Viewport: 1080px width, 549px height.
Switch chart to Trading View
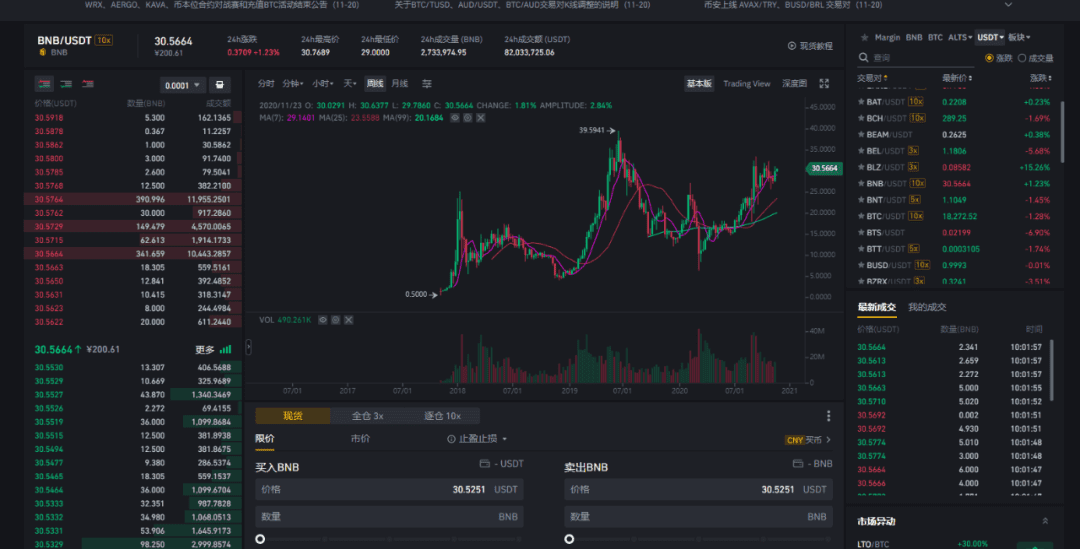point(747,83)
